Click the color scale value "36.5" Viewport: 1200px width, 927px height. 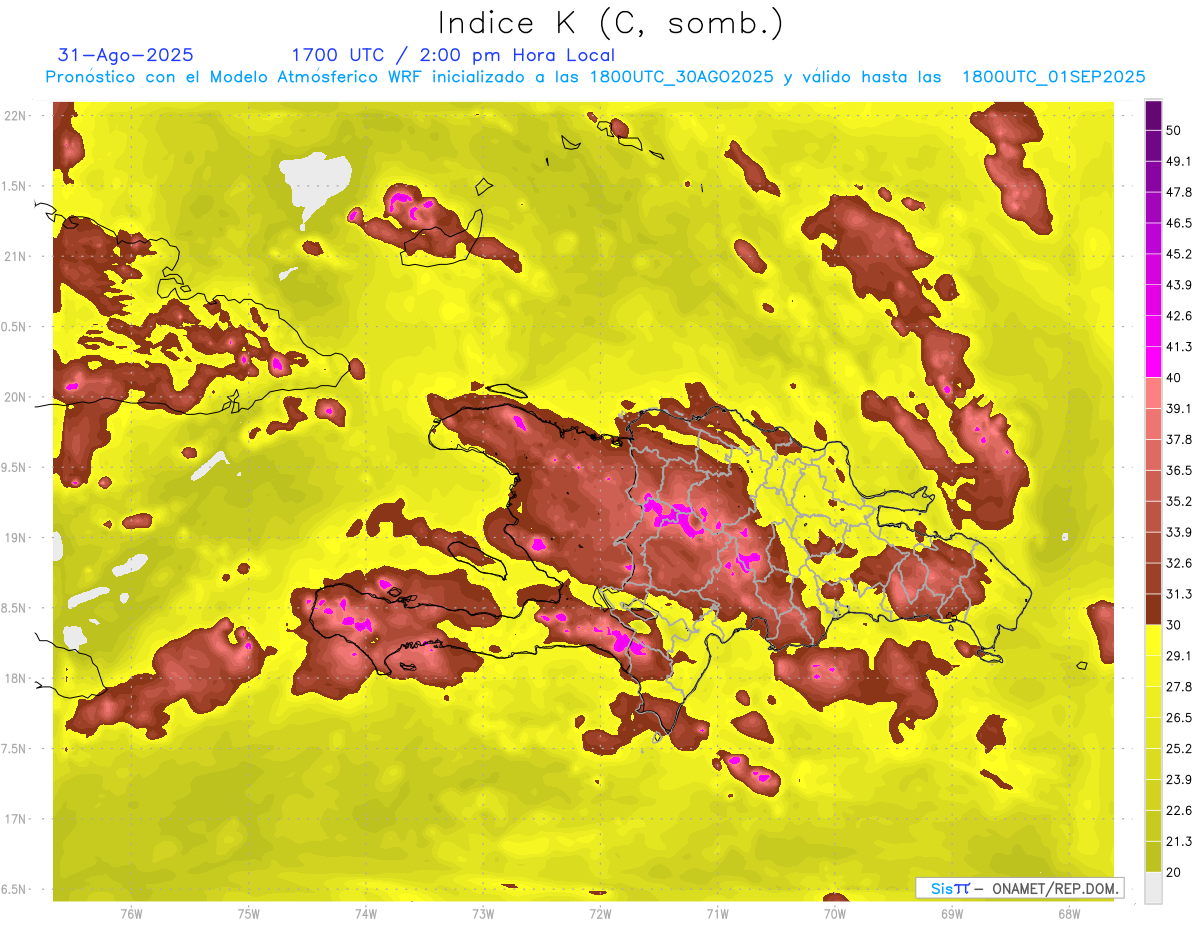click(x=1179, y=470)
